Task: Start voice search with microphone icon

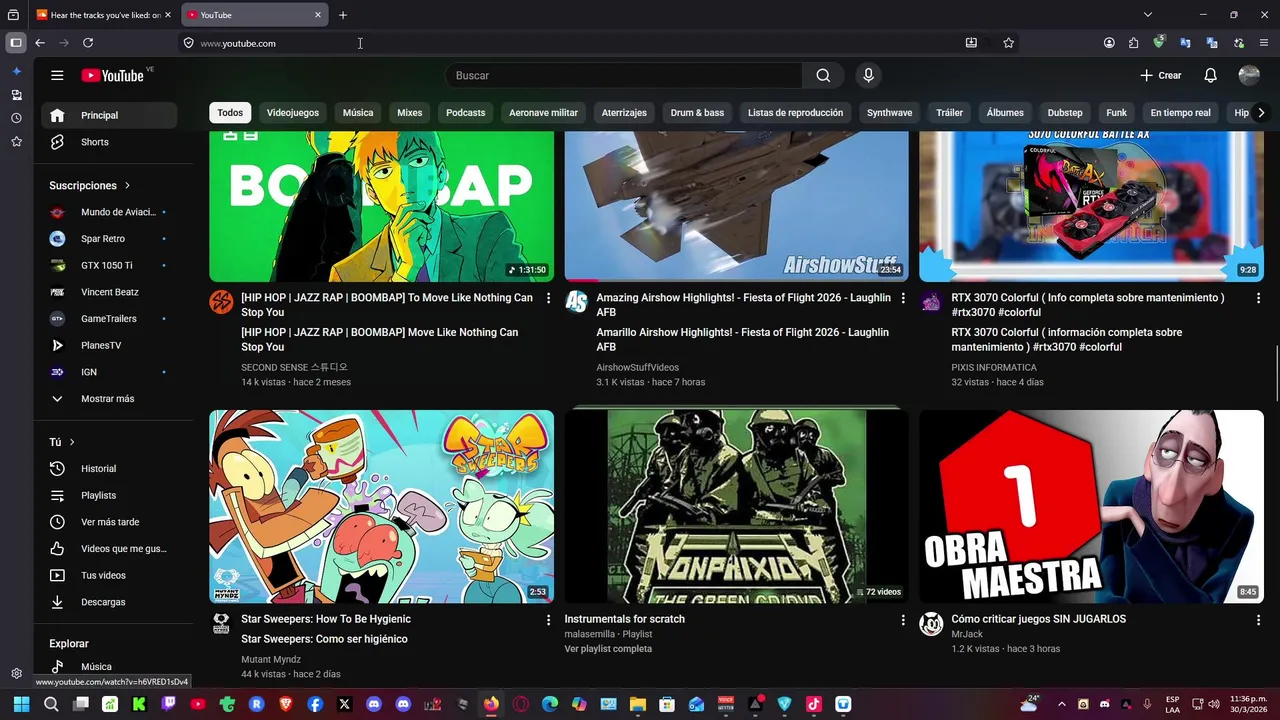Action: coord(868,75)
